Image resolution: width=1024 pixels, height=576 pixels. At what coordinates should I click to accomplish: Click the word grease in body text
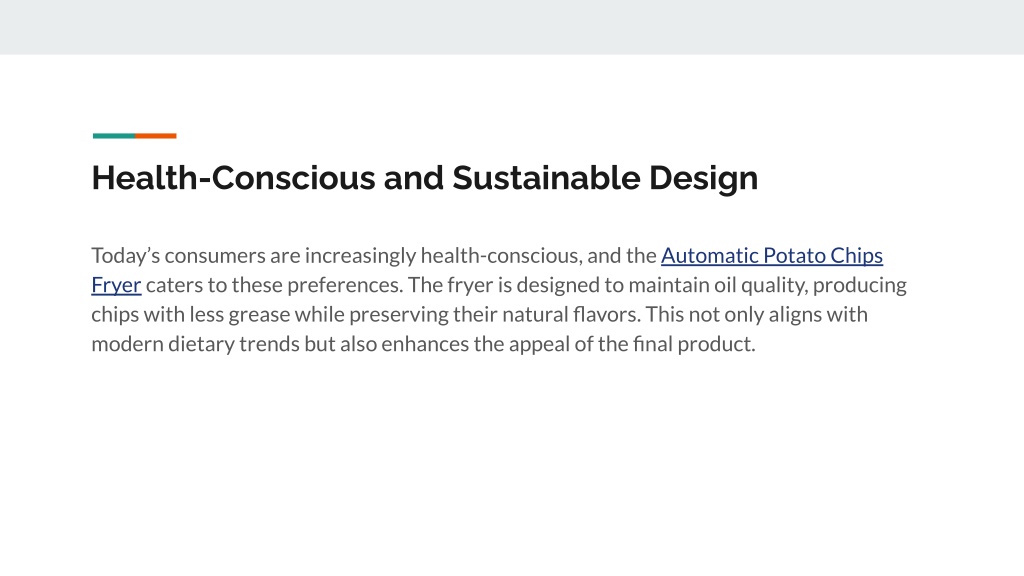click(259, 314)
